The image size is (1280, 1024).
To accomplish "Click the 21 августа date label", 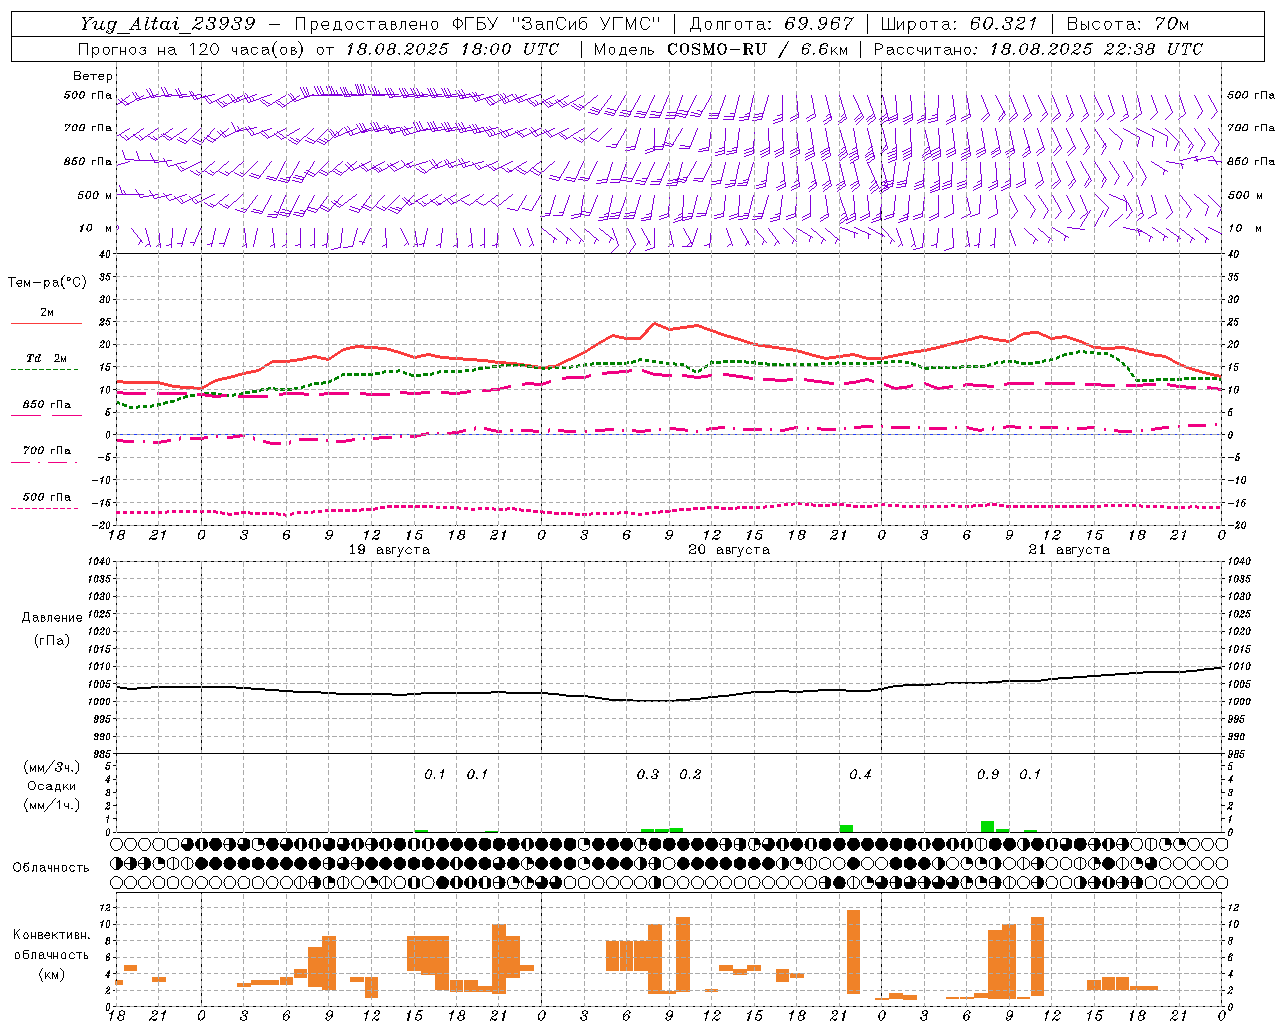I will tap(1069, 550).
